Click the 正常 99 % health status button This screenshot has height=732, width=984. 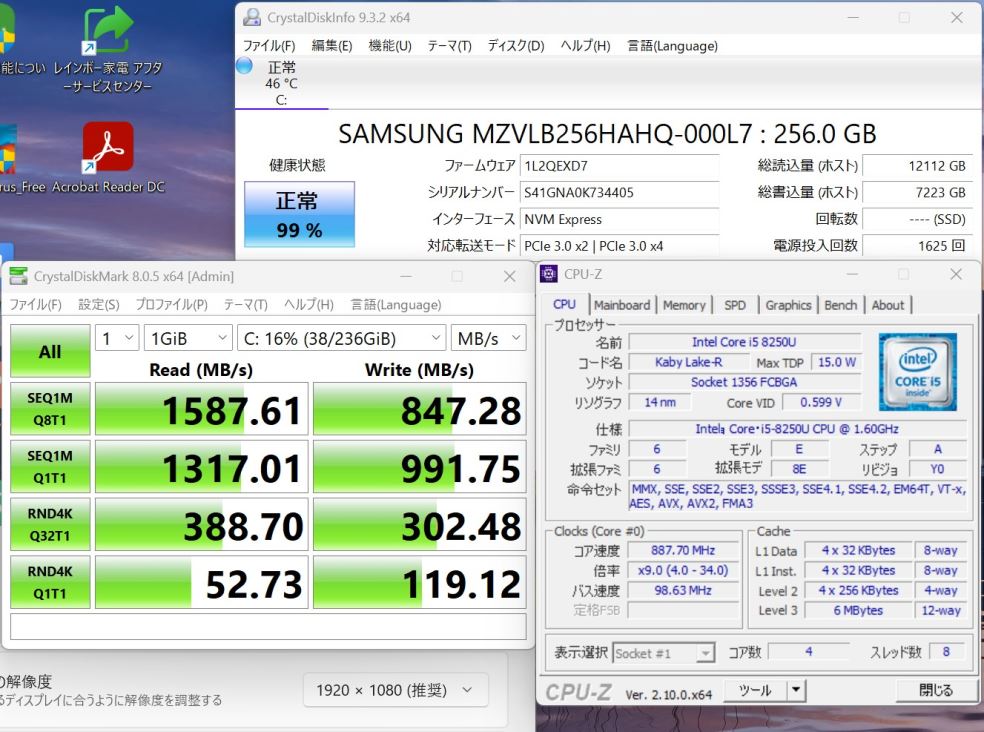(x=299, y=214)
